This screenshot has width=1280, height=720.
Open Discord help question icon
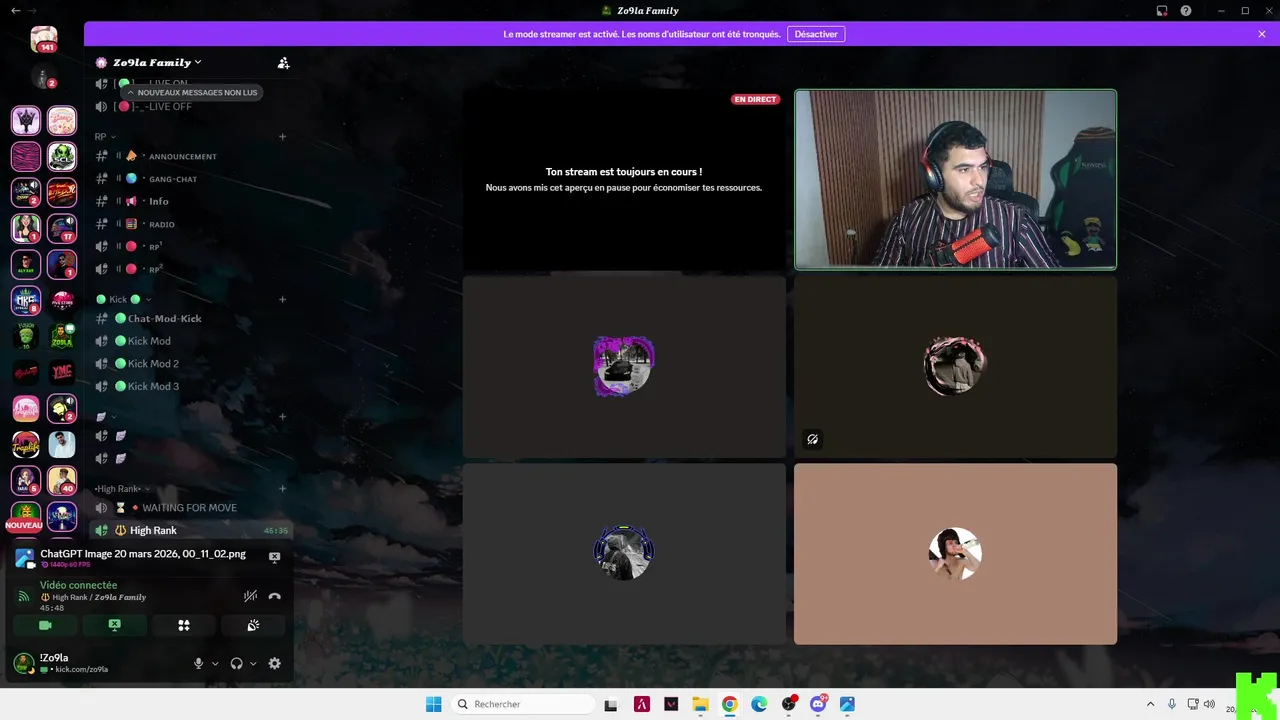[x=1186, y=11]
